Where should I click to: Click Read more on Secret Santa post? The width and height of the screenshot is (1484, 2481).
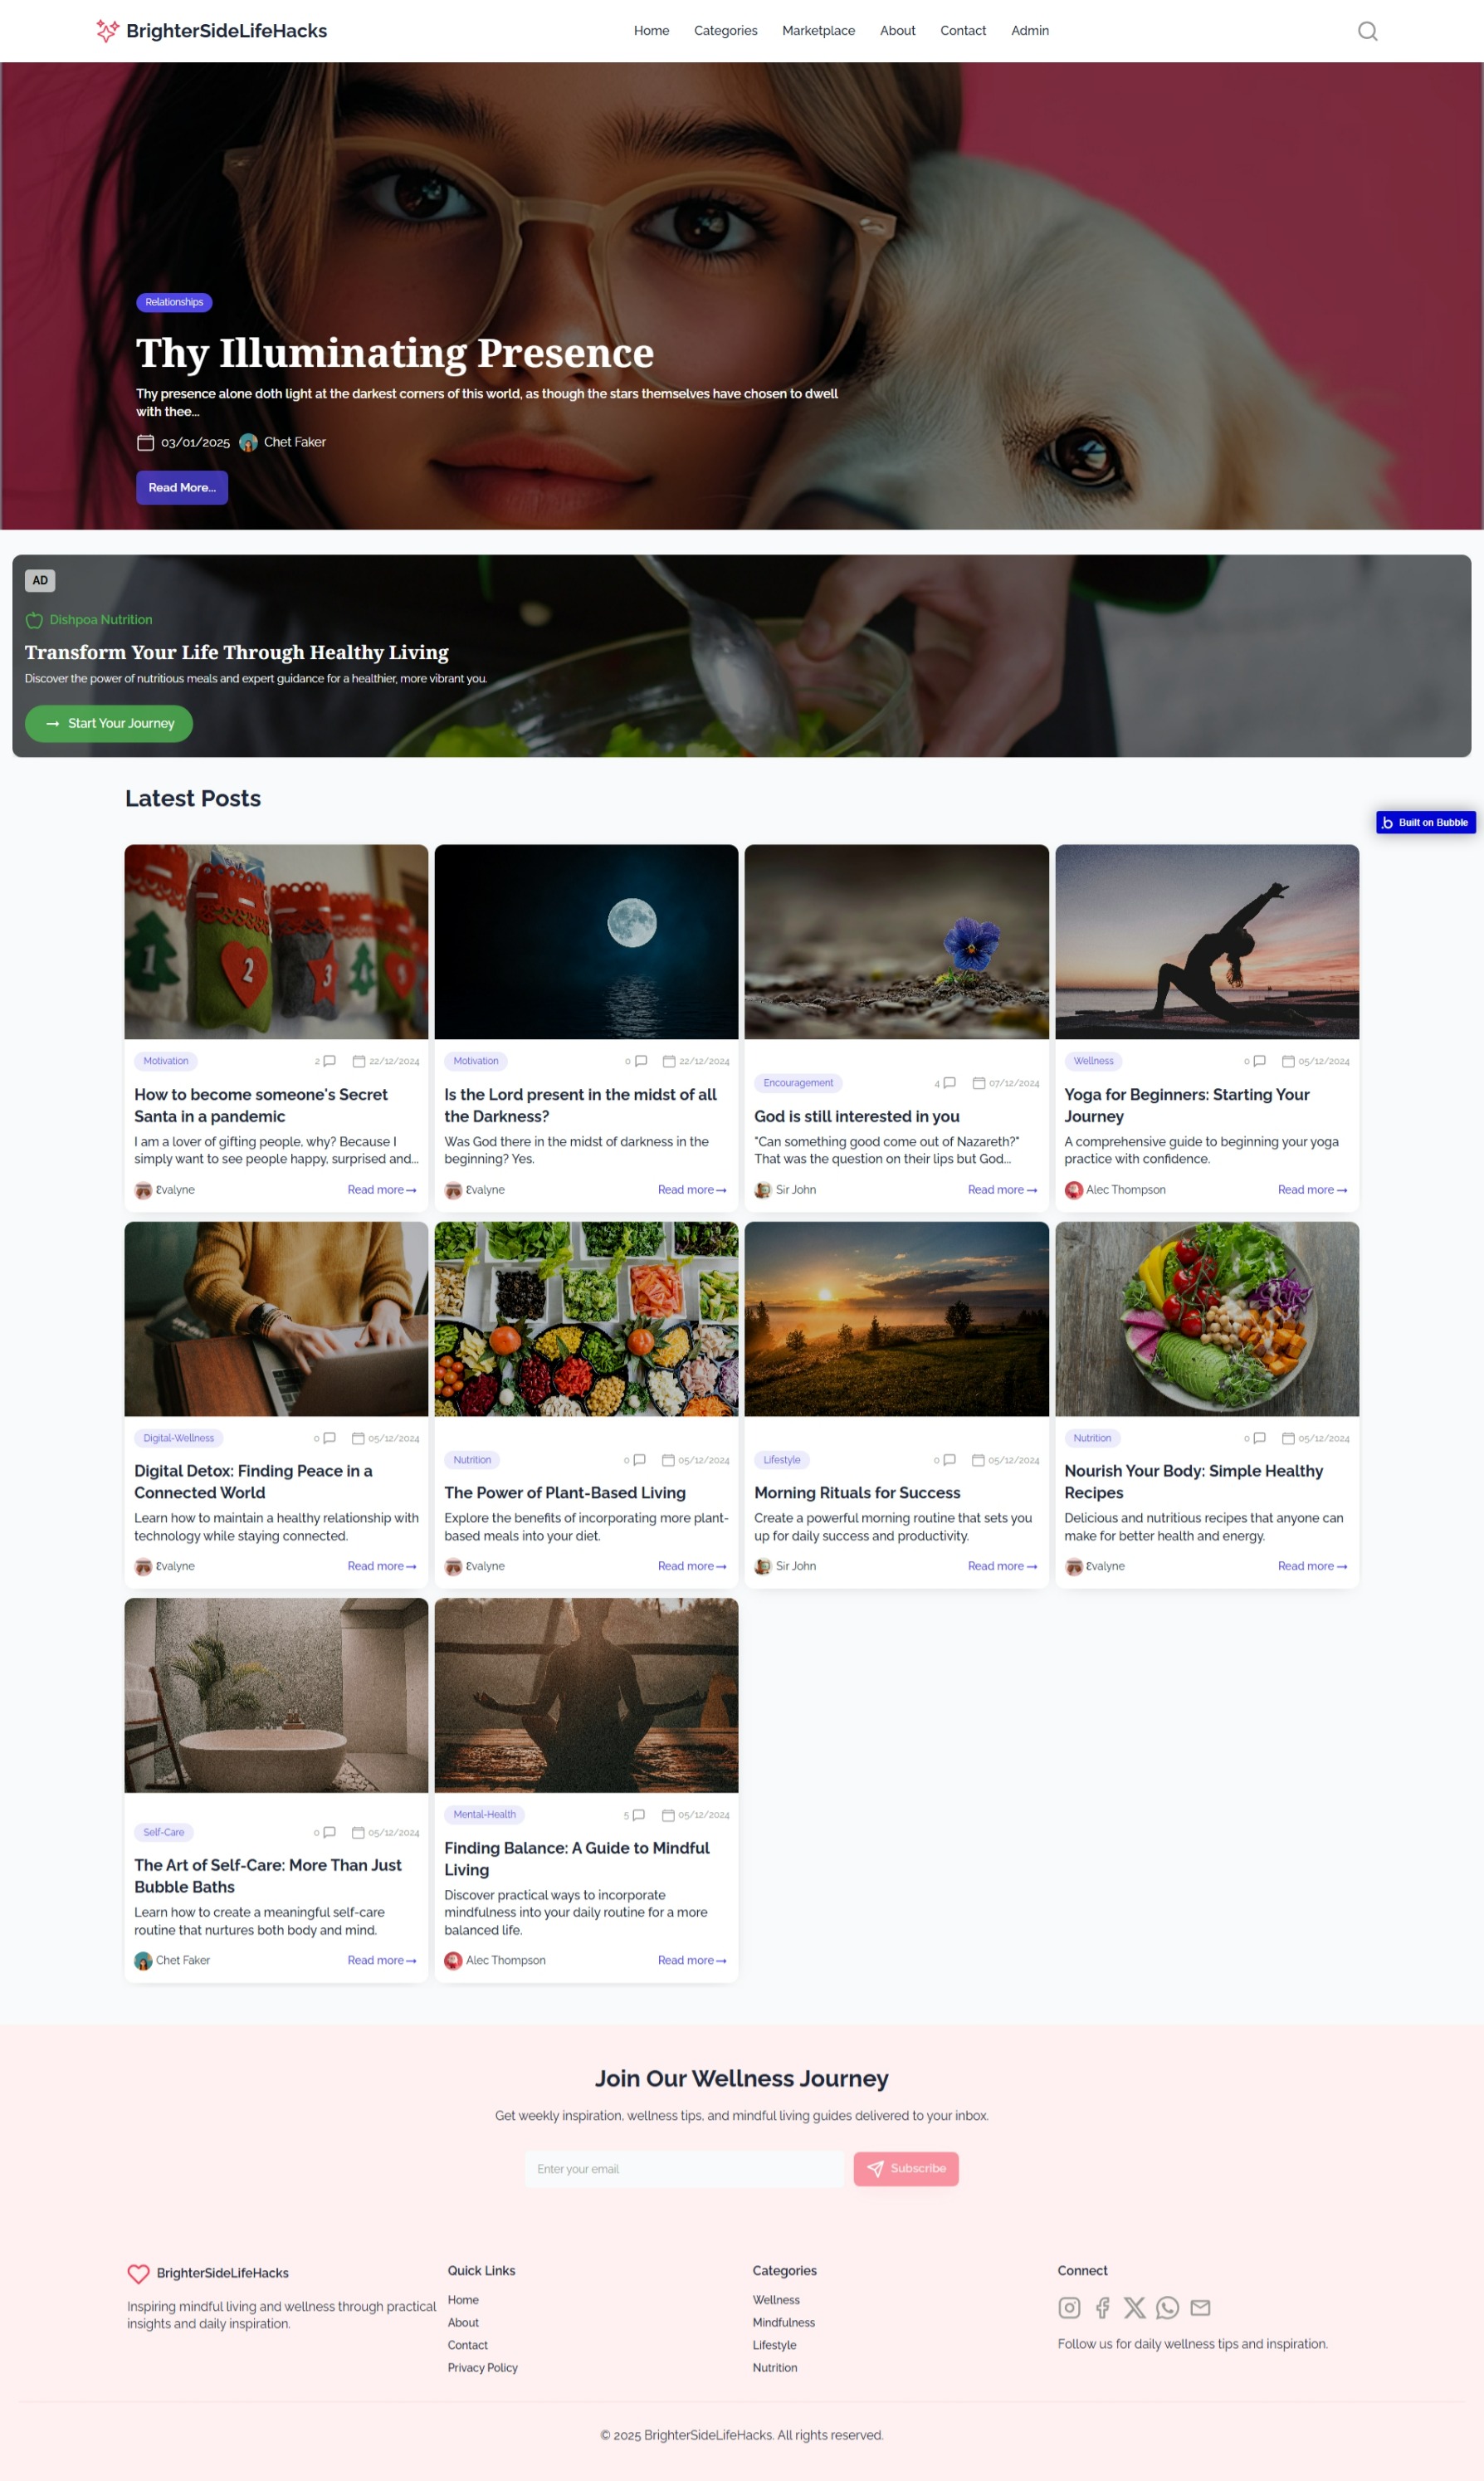tap(382, 1190)
